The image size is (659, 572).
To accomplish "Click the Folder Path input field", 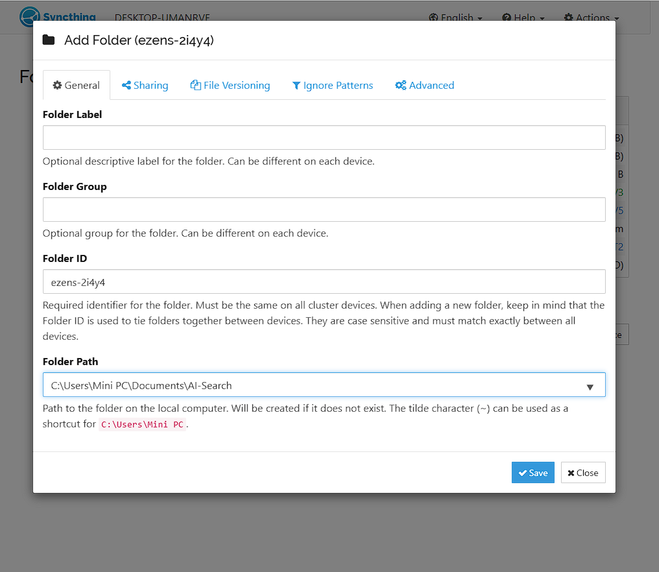I will 324,385.
